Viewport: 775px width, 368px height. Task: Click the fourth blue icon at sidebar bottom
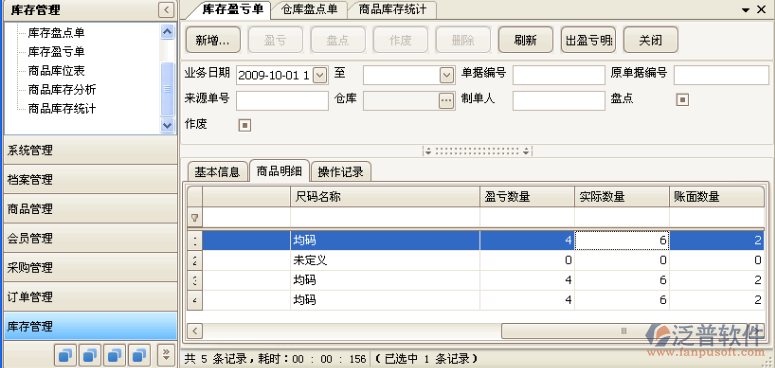(x=139, y=354)
